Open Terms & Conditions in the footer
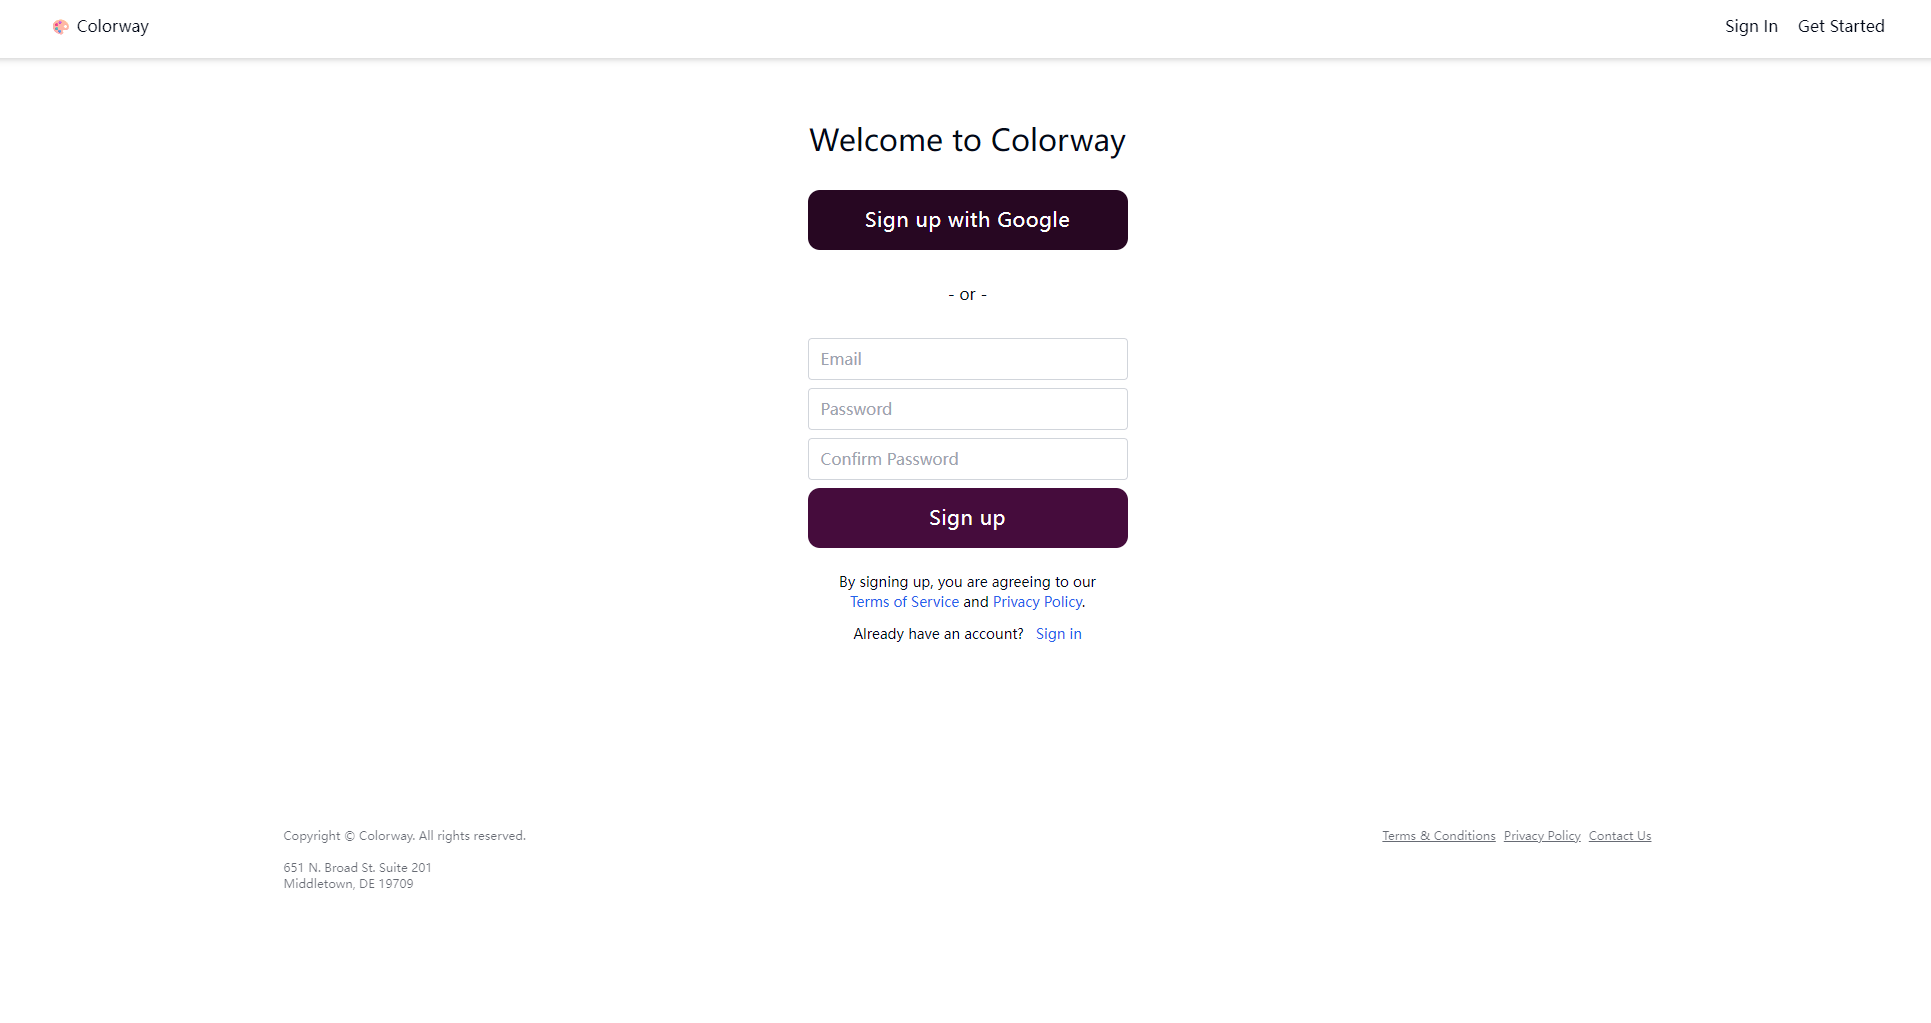1931x1023 pixels. point(1438,836)
